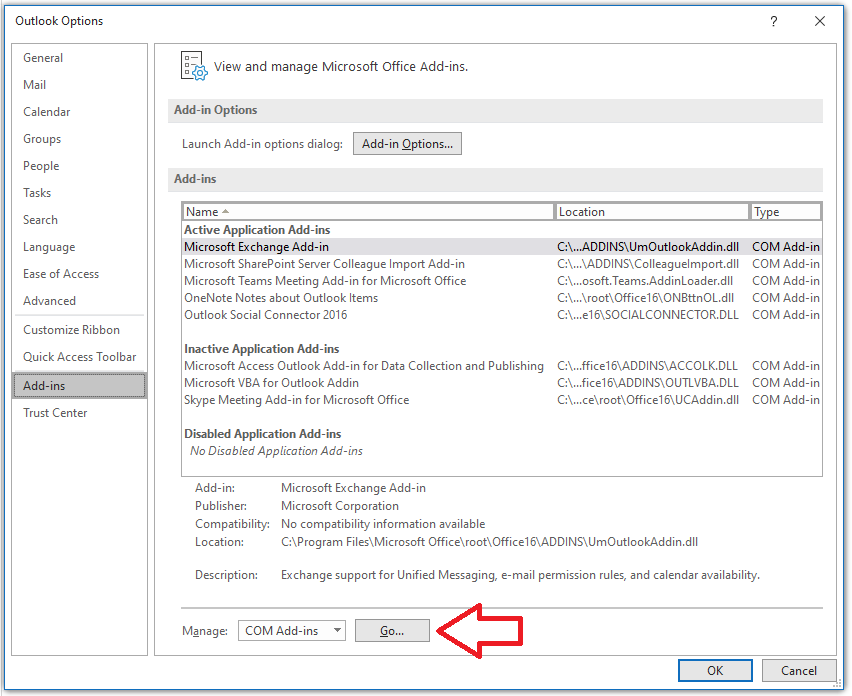The image size is (852, 696).
Task: Click Disabled Application Add-ins group heading
Action: tap(262, 434)
